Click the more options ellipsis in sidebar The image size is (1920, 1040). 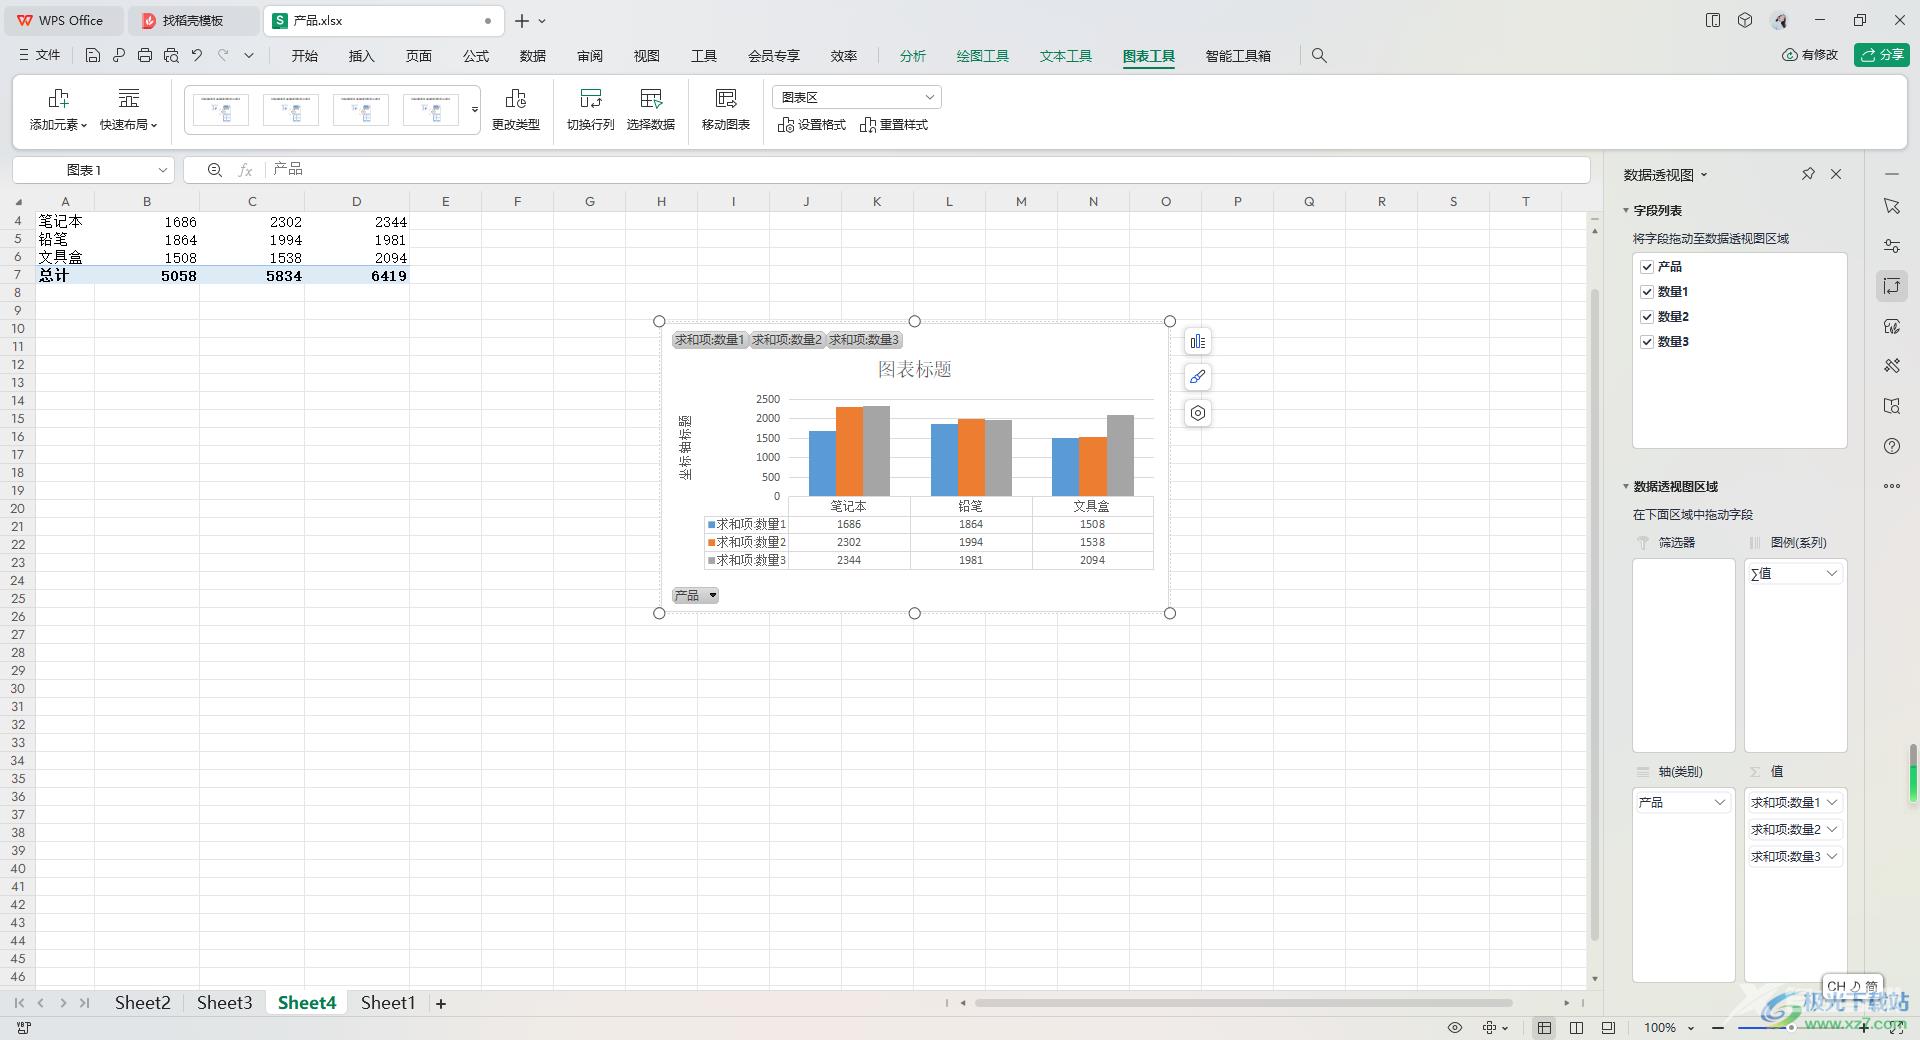tap(1892, 486)
